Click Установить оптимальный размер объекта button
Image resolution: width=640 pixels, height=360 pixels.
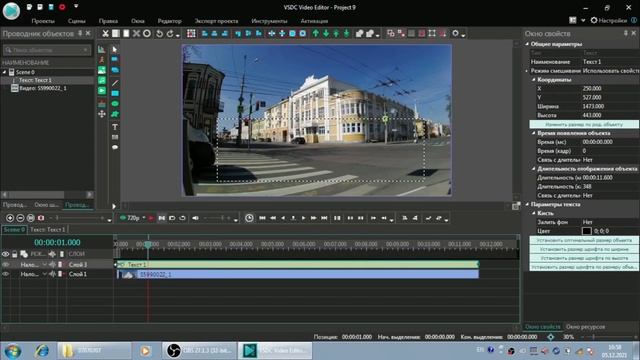click(584, 240)
